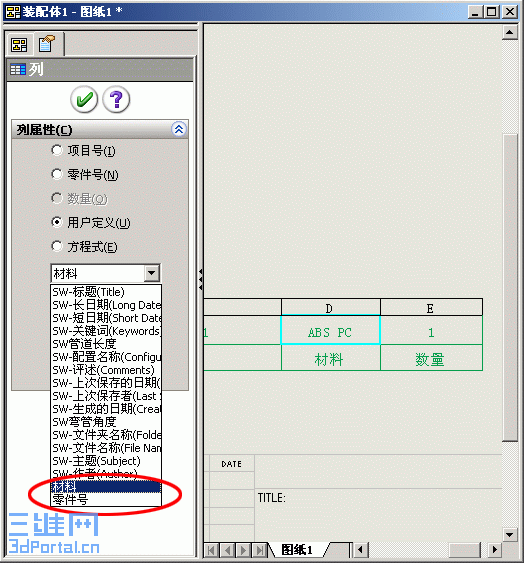Confirm with the green checkmark OK button
This screenshot has width=524, height=563.
tap(84, 99)
